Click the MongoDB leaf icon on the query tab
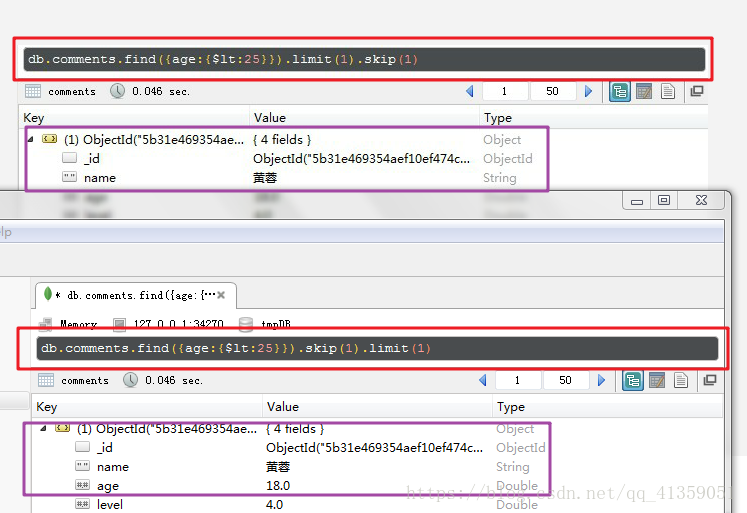The image size is (747, 513). (x=48, y=294)
